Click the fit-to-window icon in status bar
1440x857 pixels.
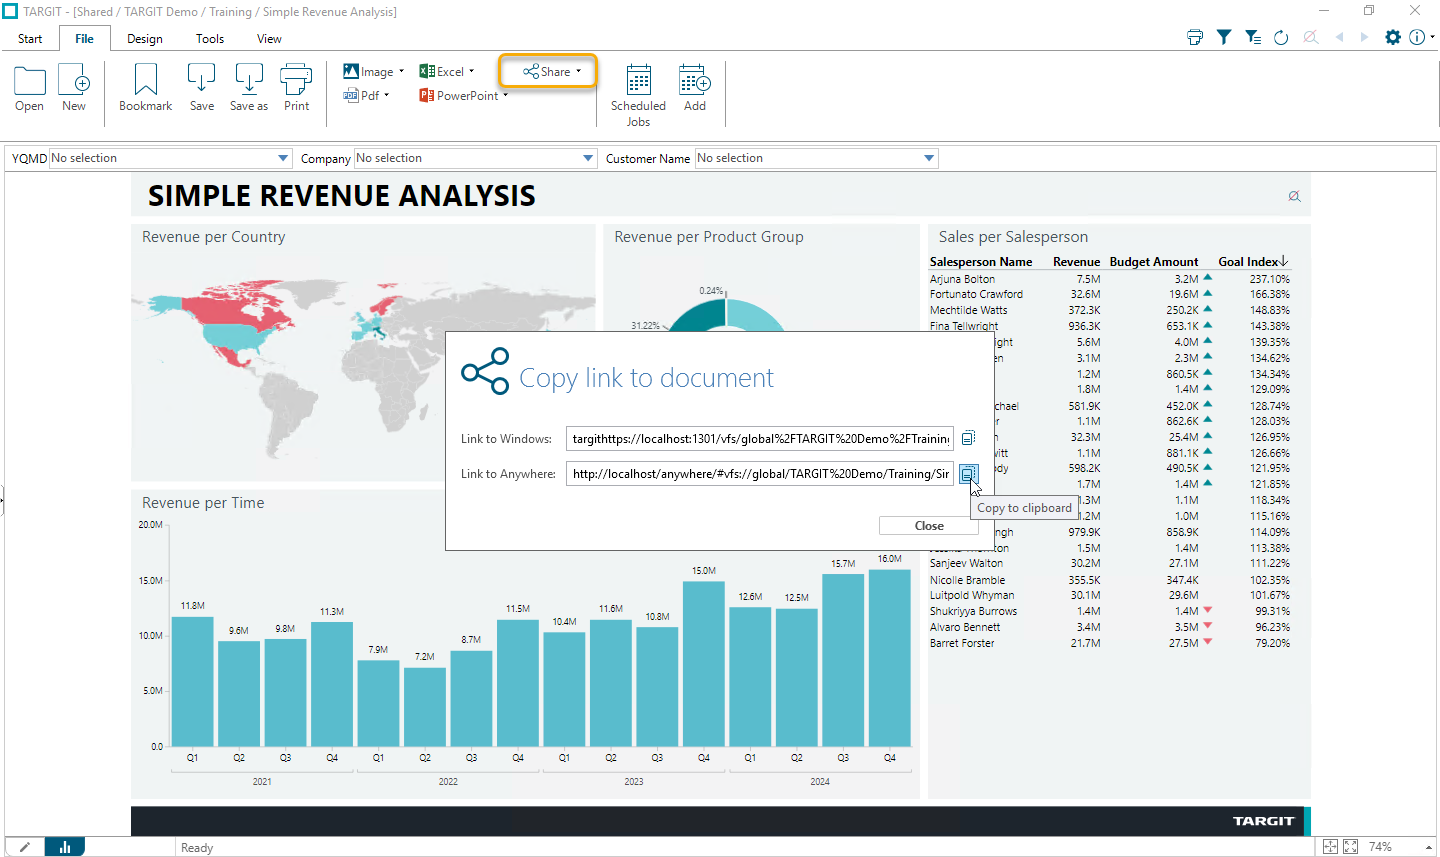pos(1330,847)
